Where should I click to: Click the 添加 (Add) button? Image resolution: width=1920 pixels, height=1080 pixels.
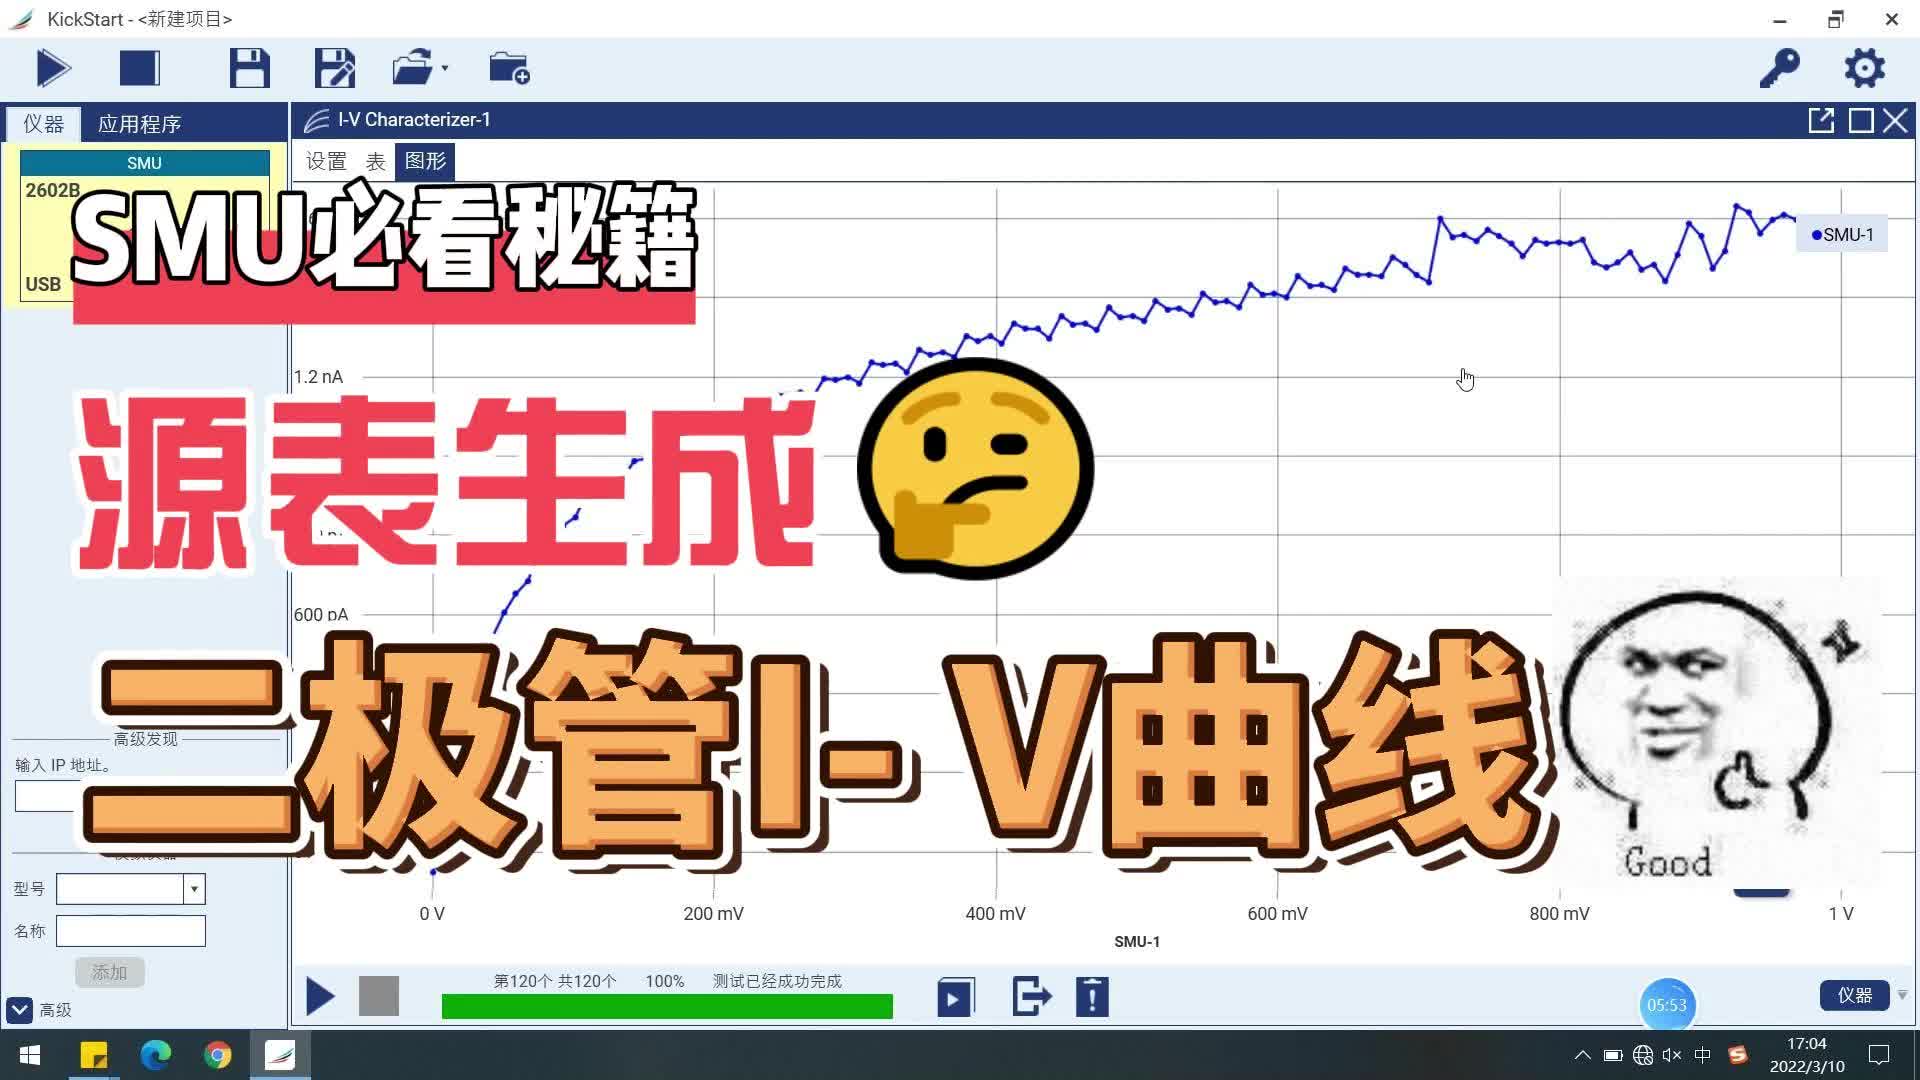pyautogui.click(x=108, y=972)
